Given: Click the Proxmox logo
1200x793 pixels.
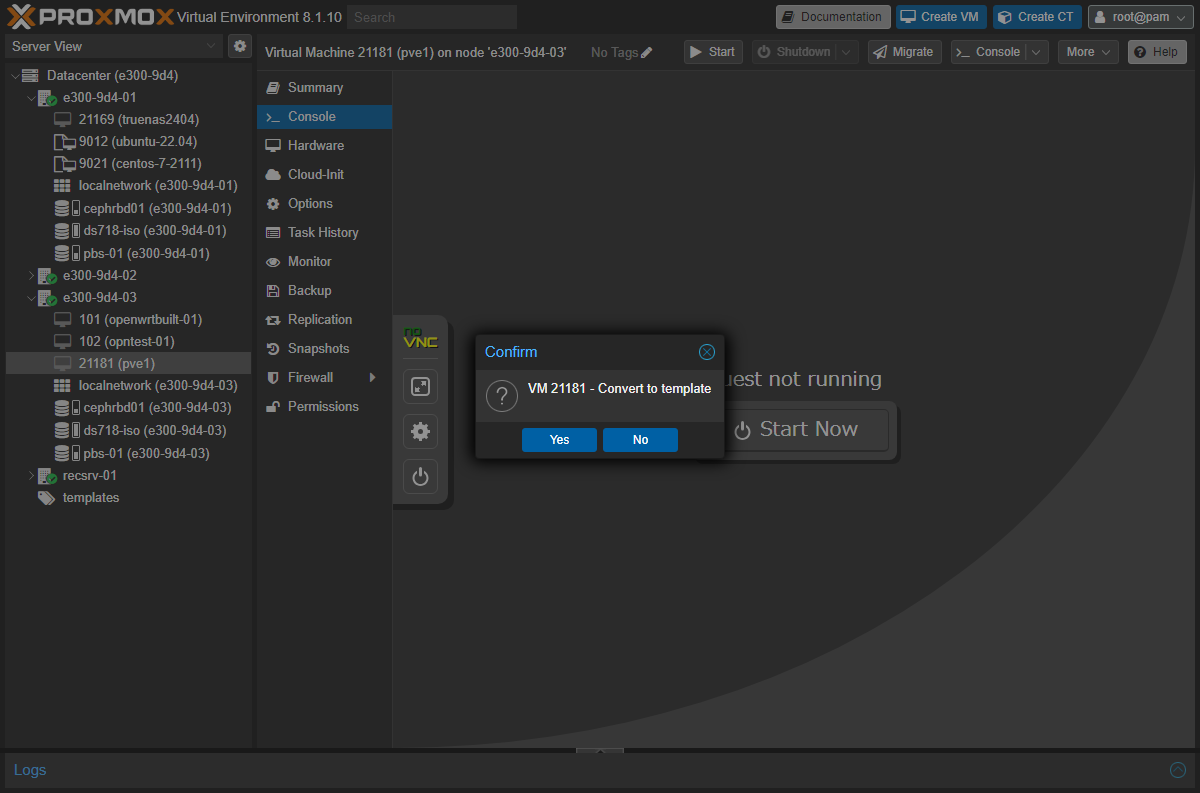Looking at the screenshot, I should click(x=90, y=16).
